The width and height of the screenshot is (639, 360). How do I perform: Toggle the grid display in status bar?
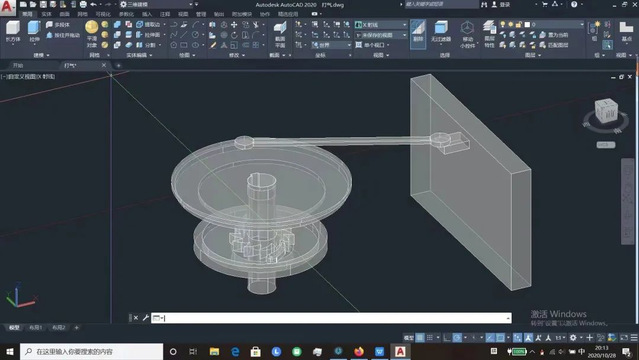[420, 338]
